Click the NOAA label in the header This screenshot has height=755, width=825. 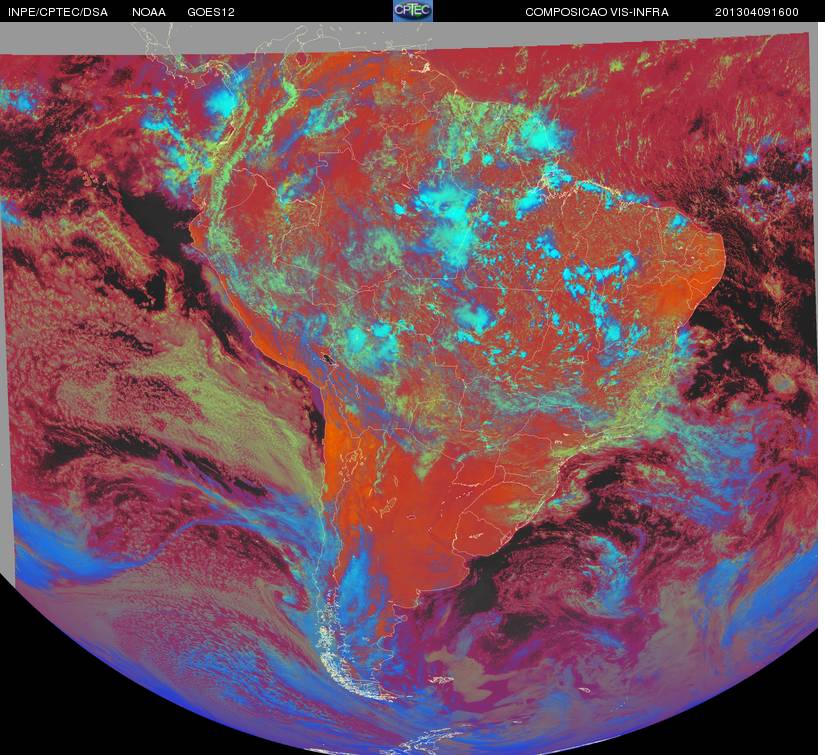(x=149, y=12)
